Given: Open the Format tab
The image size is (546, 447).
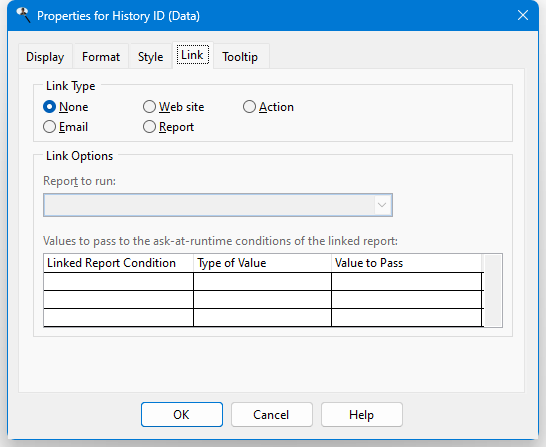Looking at the screenshot, I should pyautogui.click(x=101, y=57).
